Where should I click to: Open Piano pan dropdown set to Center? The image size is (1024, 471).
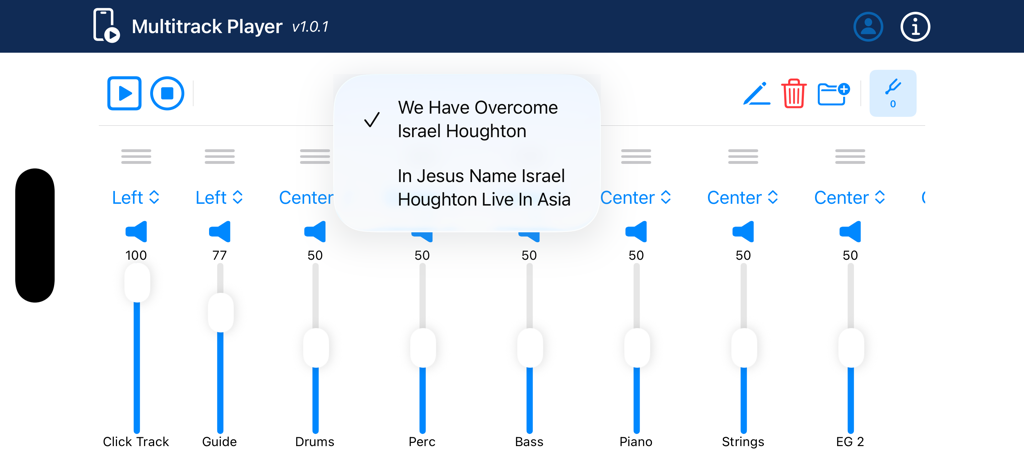(636, 197)
